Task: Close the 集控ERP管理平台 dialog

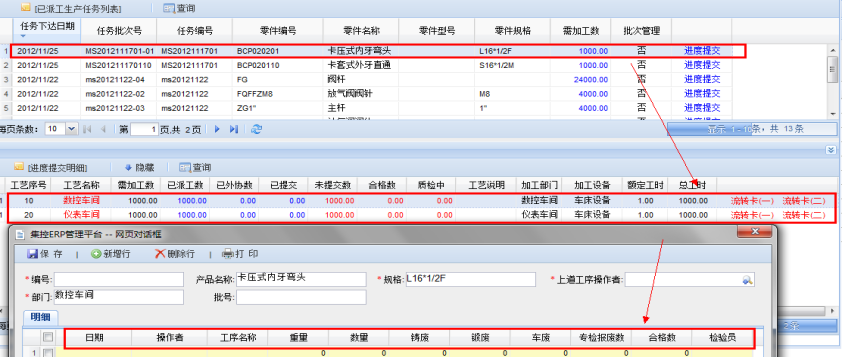Action: coord(754,232)
